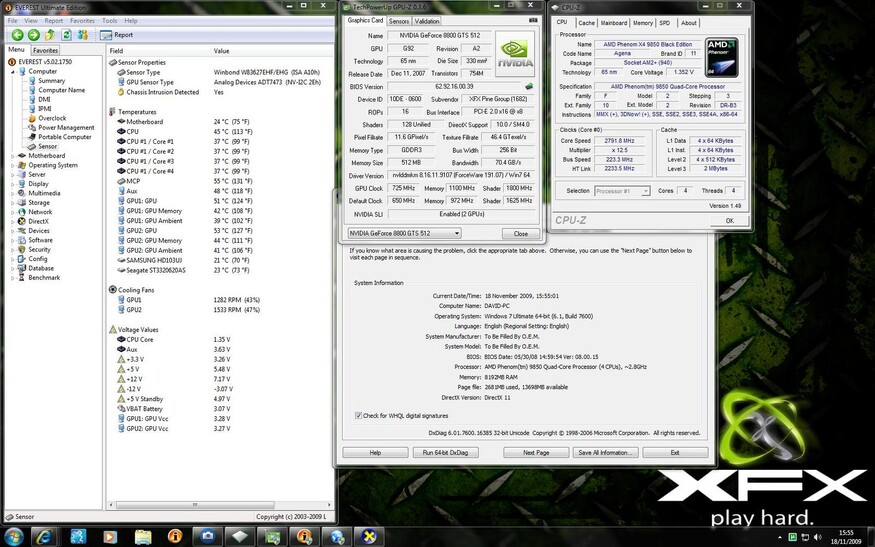
Task: Click the DirectX icon in EVEREST tree
Action: tap(22, 222)
